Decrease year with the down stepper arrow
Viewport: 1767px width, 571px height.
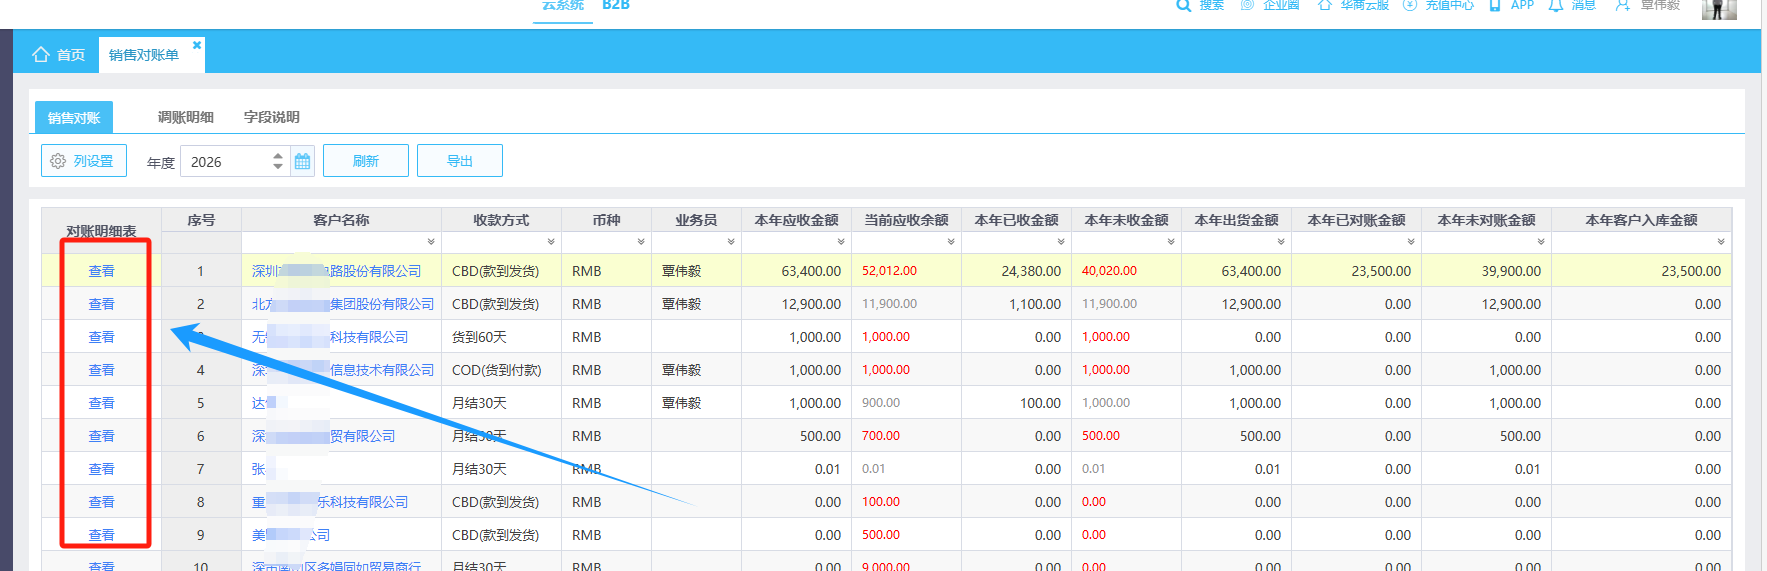tap(278, 167)
